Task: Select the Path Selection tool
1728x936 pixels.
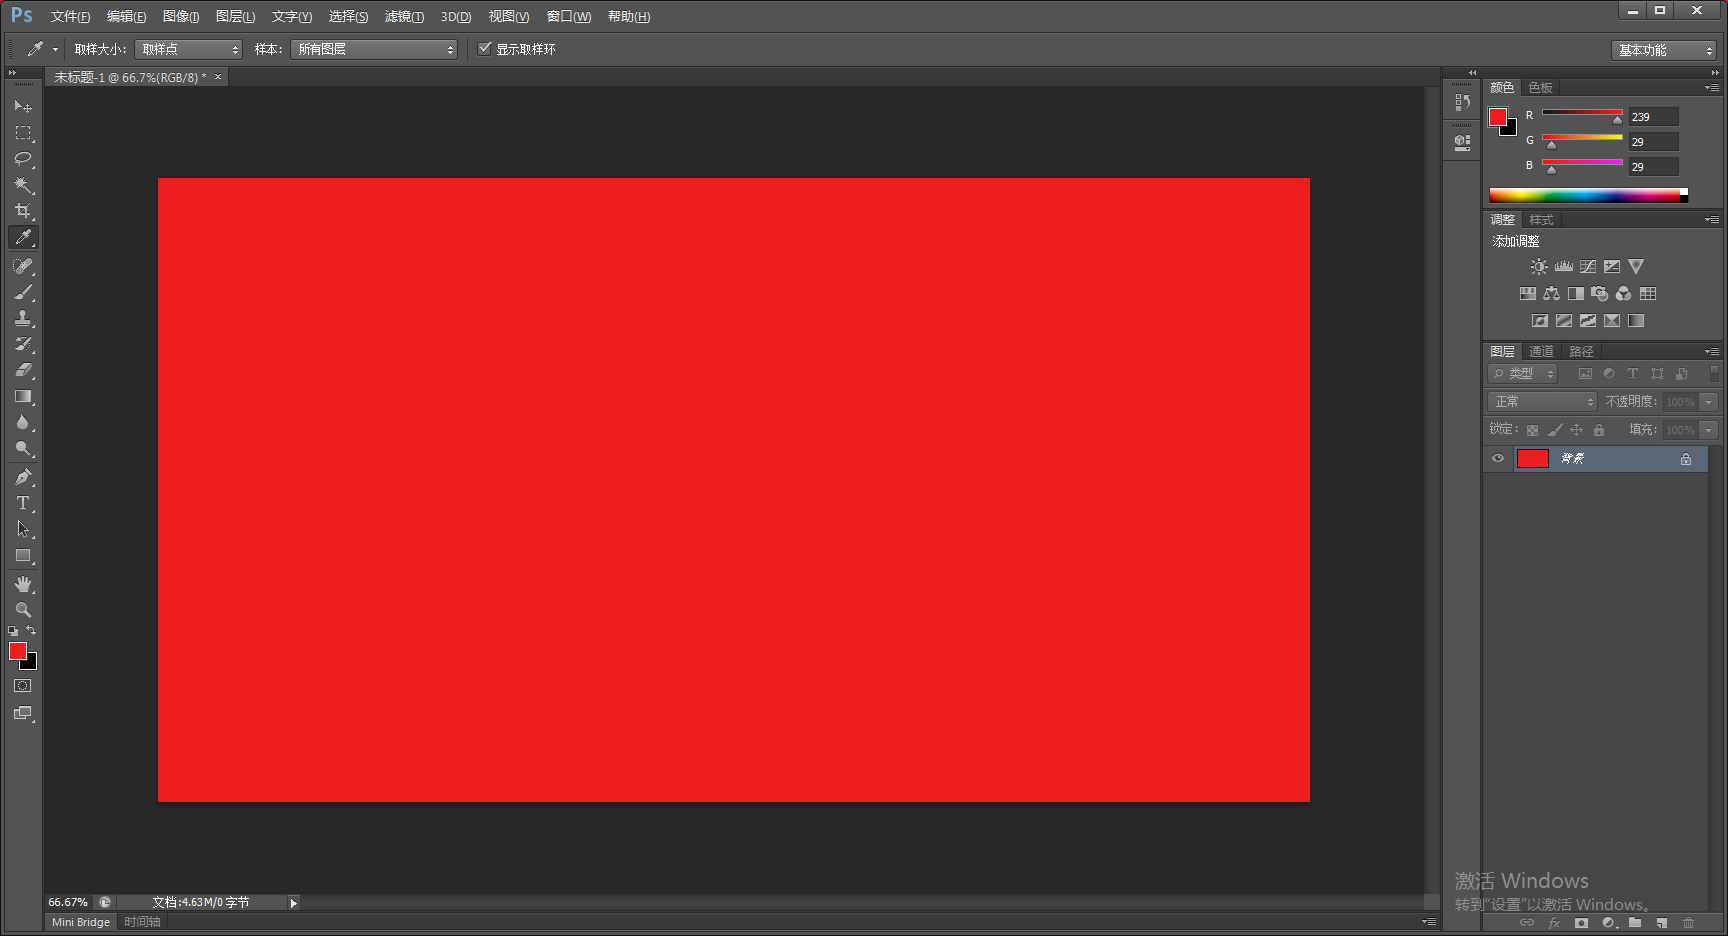Action: [23, 529]
